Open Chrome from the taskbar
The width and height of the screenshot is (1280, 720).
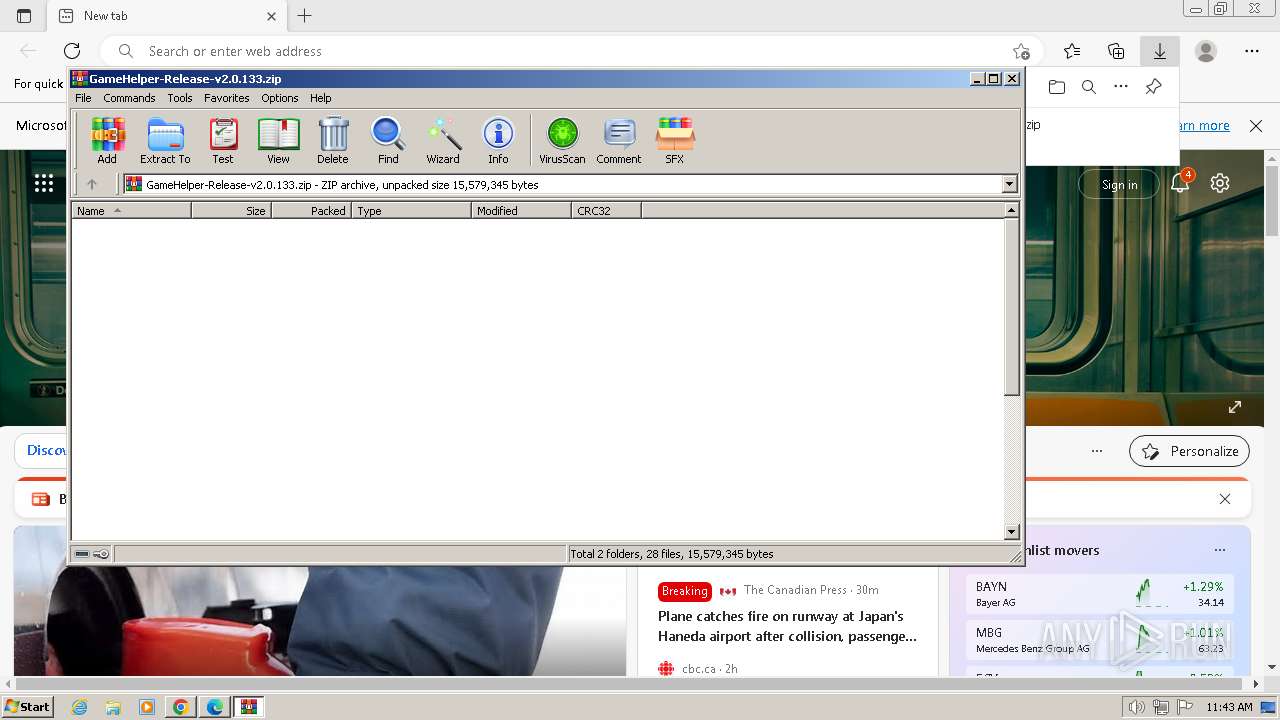click(x=181, y=707)
